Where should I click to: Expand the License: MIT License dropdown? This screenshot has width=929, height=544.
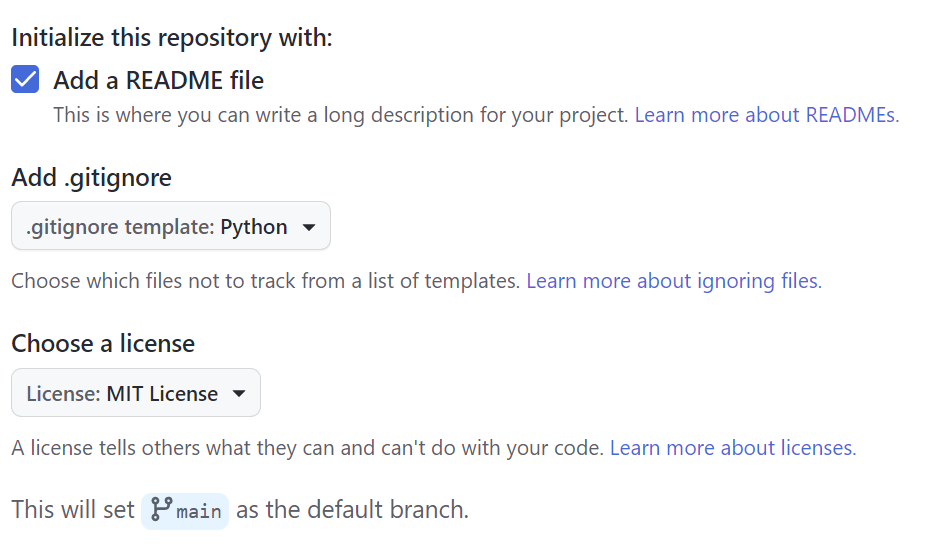pyautogui.click(x=135, y=393)
